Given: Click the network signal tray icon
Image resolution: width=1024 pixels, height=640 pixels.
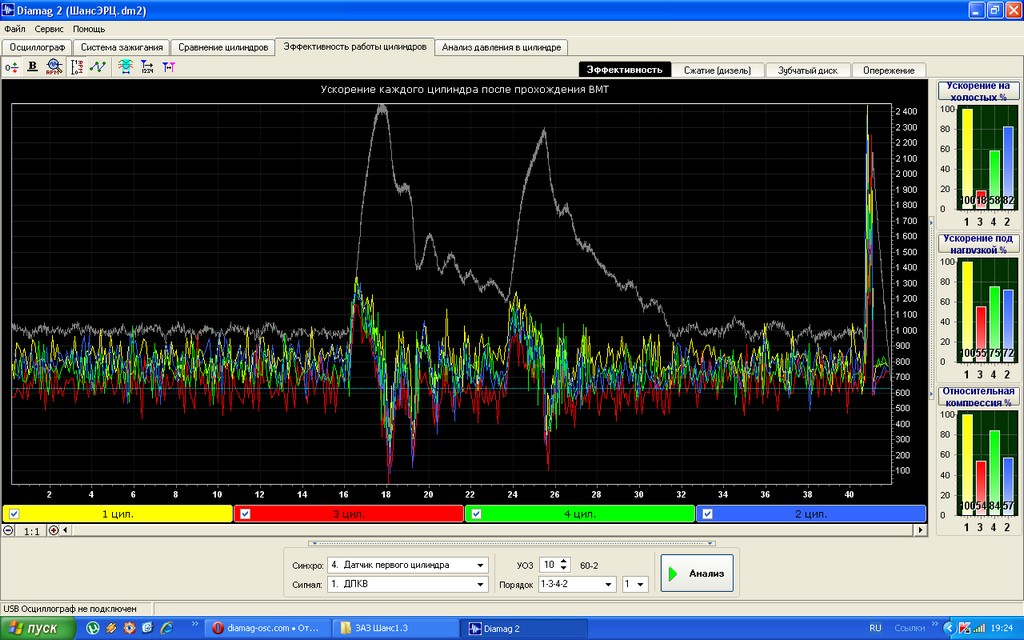Looking at the screenshot, I should click(980, 628).
